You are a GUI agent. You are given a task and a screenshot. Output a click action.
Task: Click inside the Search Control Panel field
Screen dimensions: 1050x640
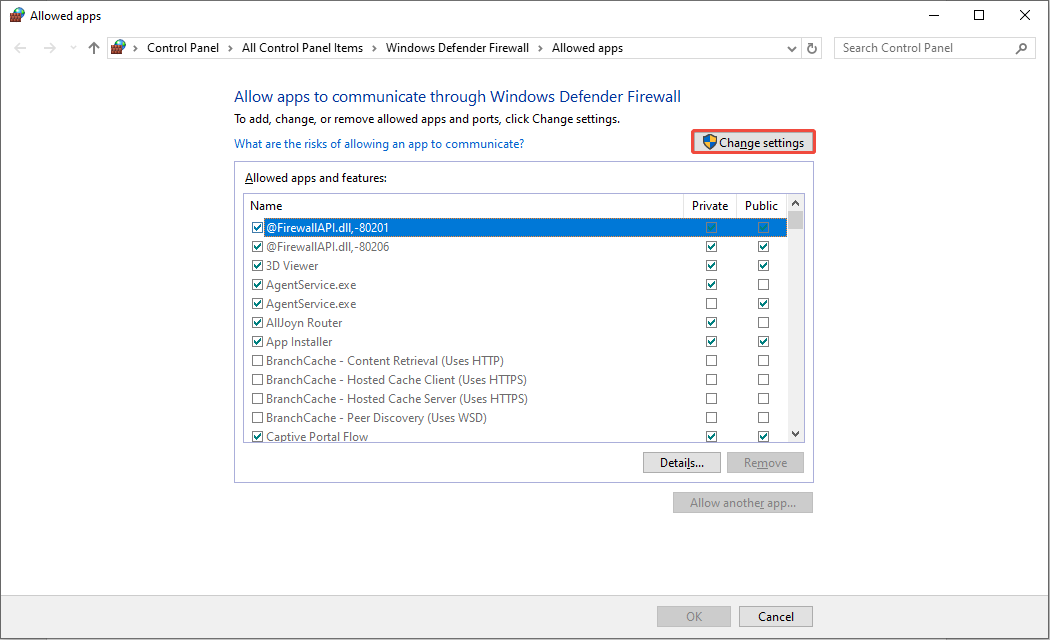[920, 47]
